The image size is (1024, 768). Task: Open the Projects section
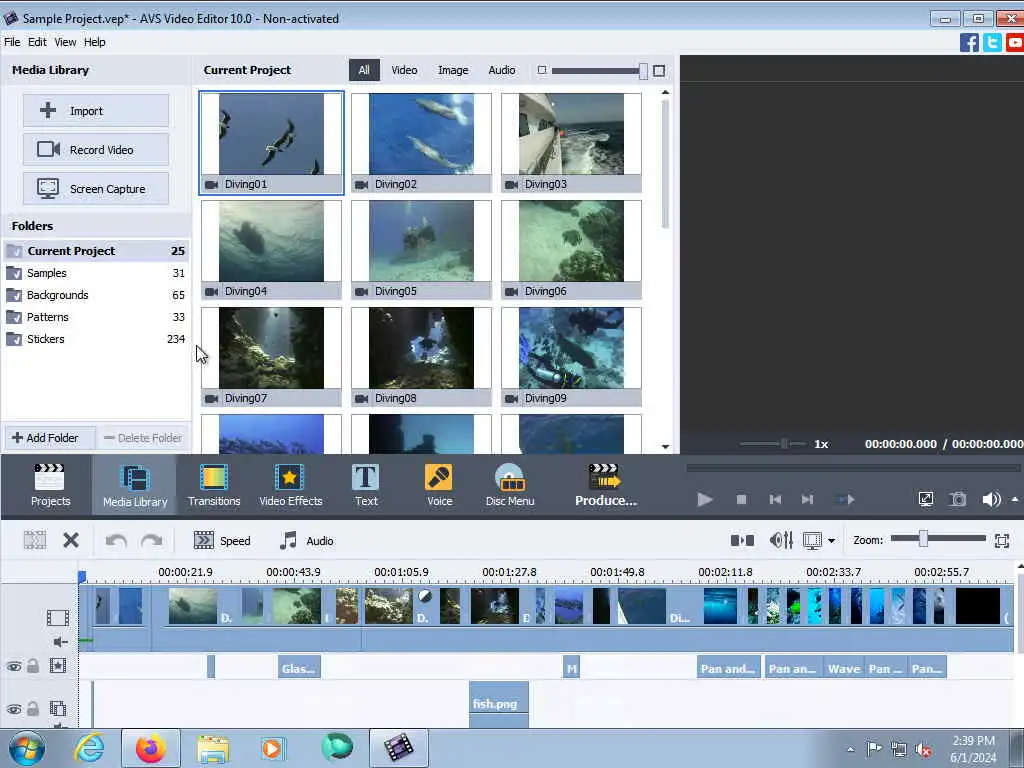click(50, 485)
